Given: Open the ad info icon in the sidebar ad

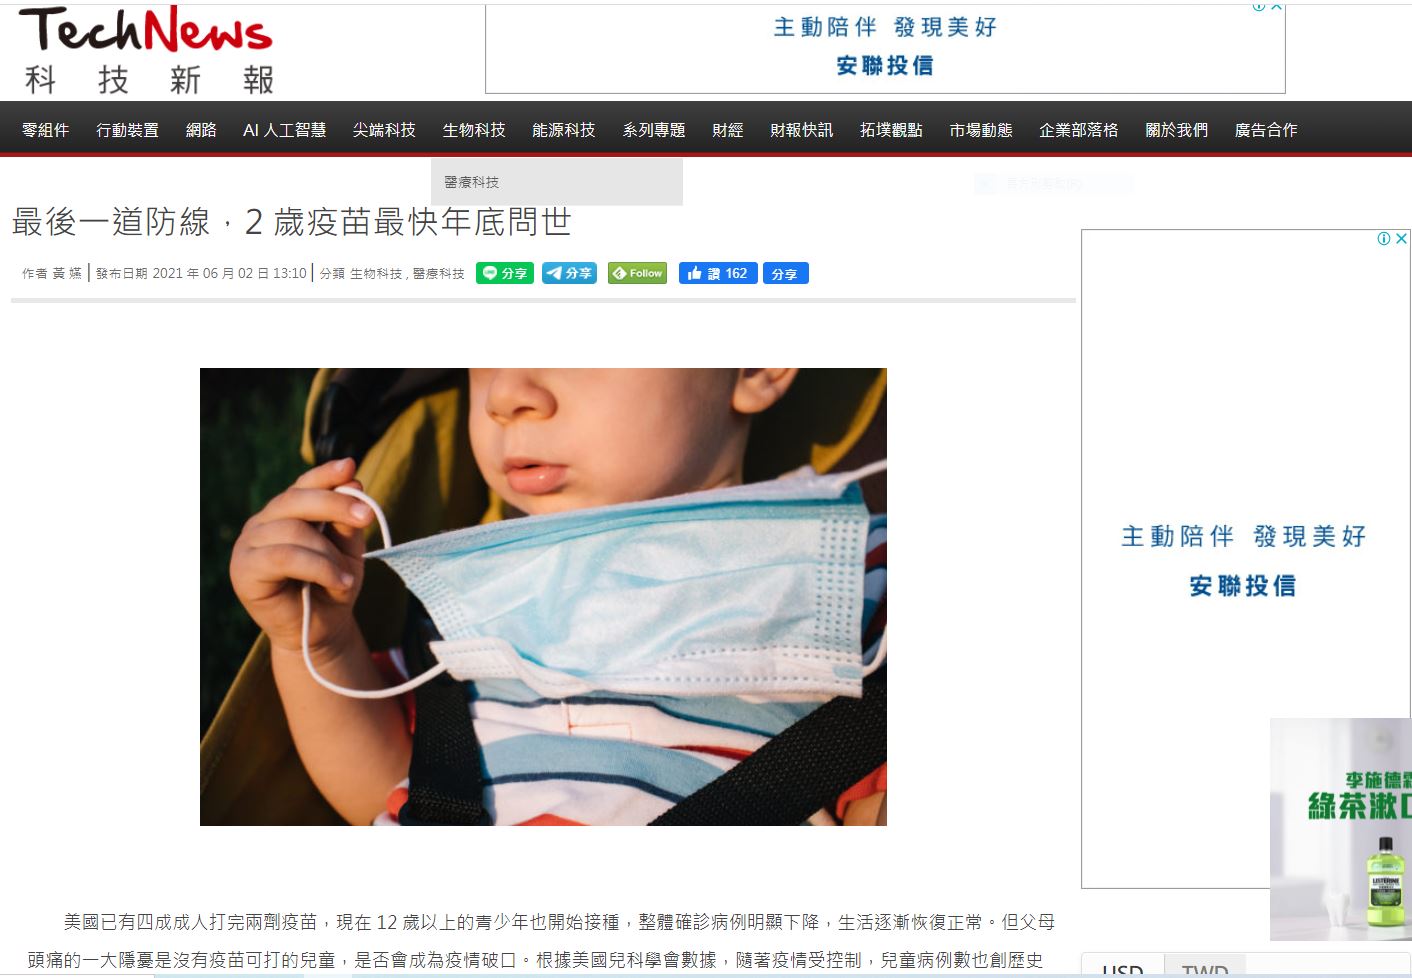Looking at the screenshot, I should tap(1384, 238).
